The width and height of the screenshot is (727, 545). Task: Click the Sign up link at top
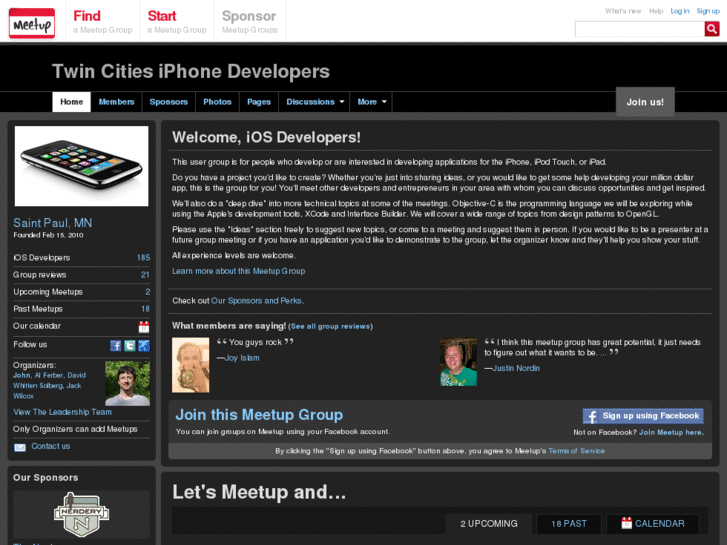[708, 11]
